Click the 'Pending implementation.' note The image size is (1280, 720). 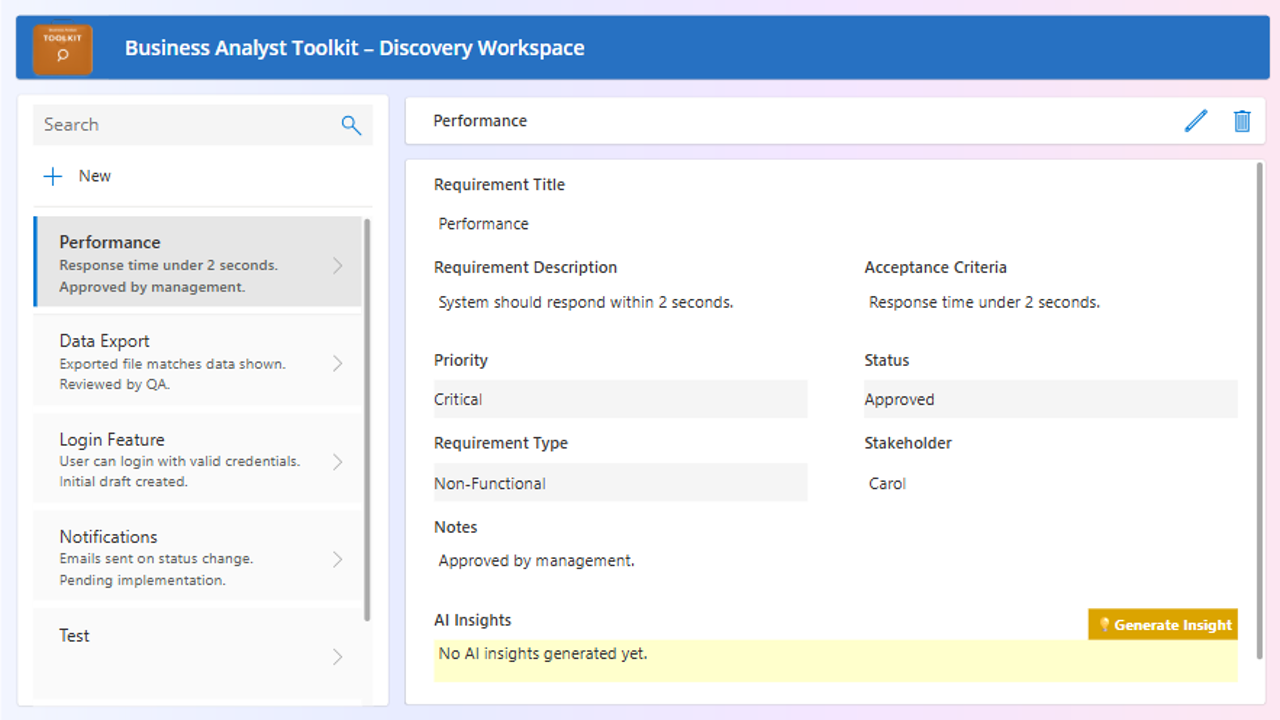142,580
